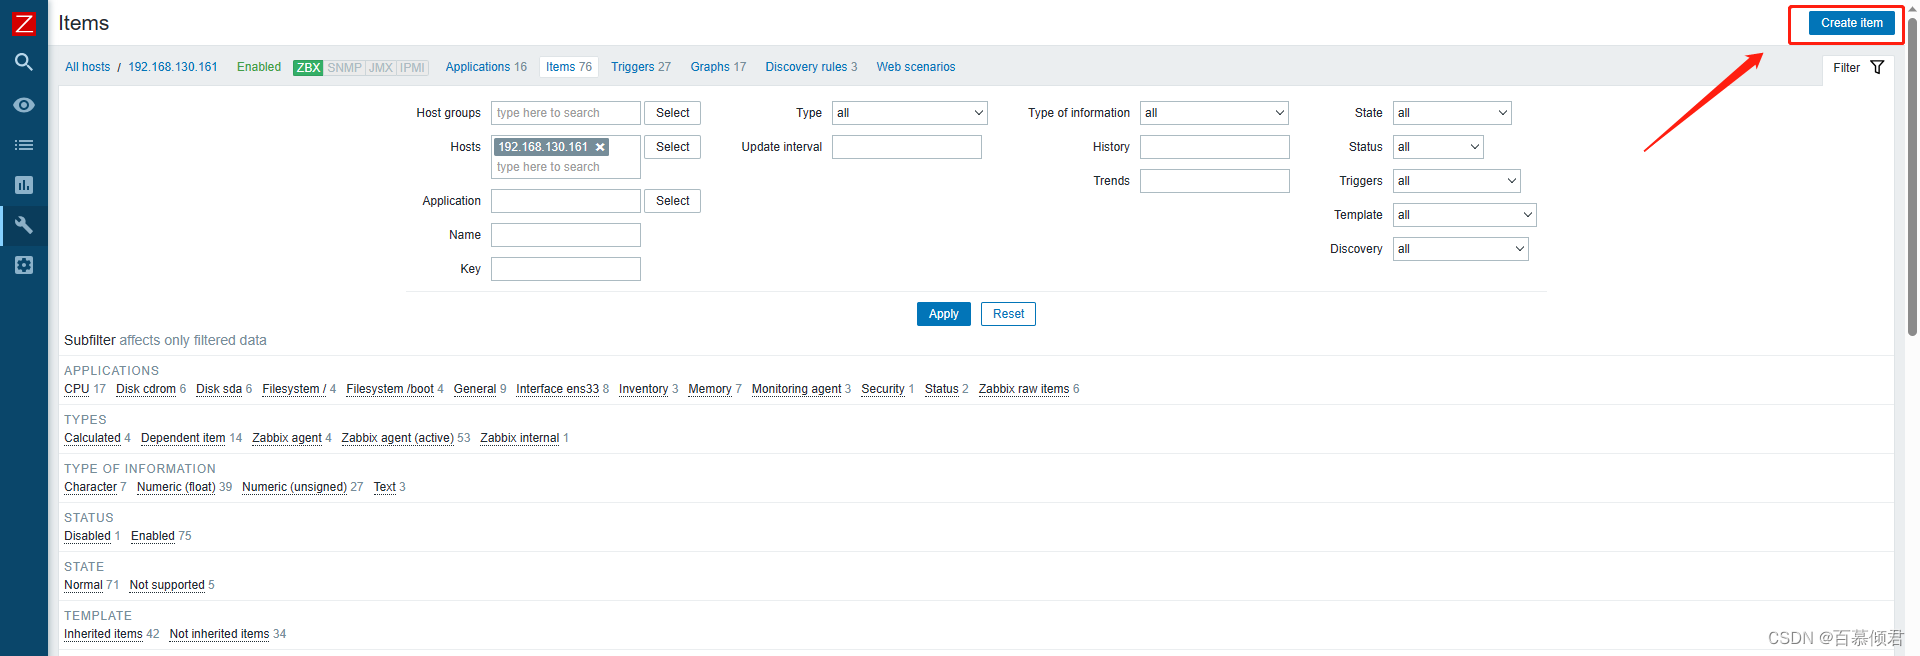Switch to Applications 16 tab
This screenshot has height=656, width=1920.
click(x=486, y=67)
